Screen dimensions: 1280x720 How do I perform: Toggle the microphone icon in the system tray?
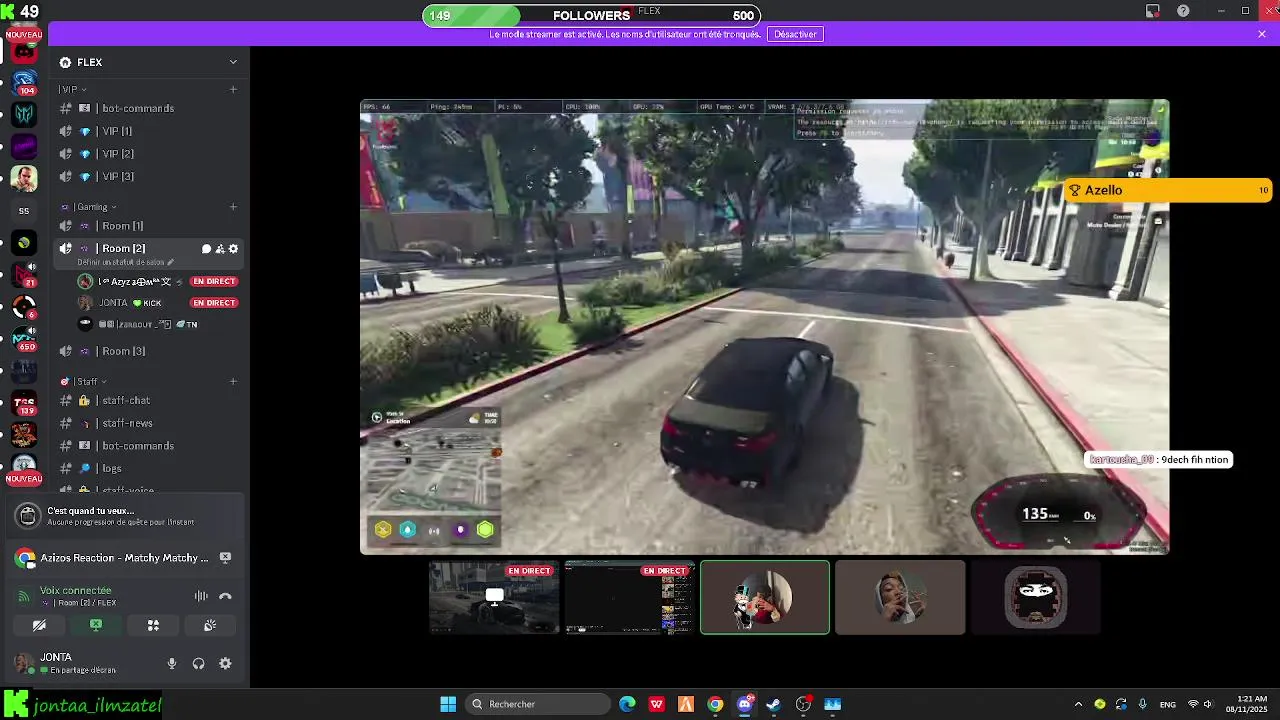[1142, 704]
